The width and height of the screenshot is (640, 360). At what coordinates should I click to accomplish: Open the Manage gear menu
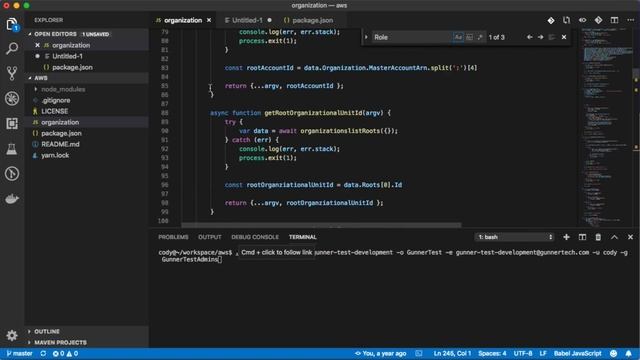click(12, 335)
